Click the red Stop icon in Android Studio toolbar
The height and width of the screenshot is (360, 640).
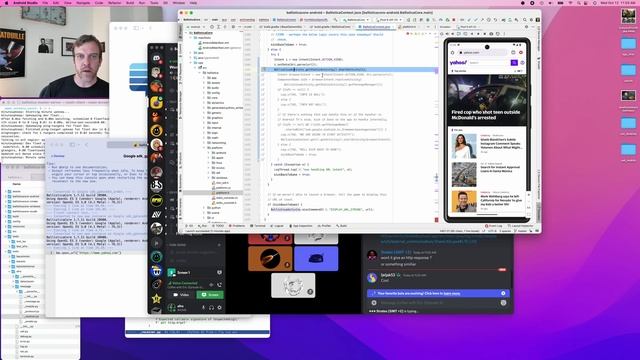point(453,20)
